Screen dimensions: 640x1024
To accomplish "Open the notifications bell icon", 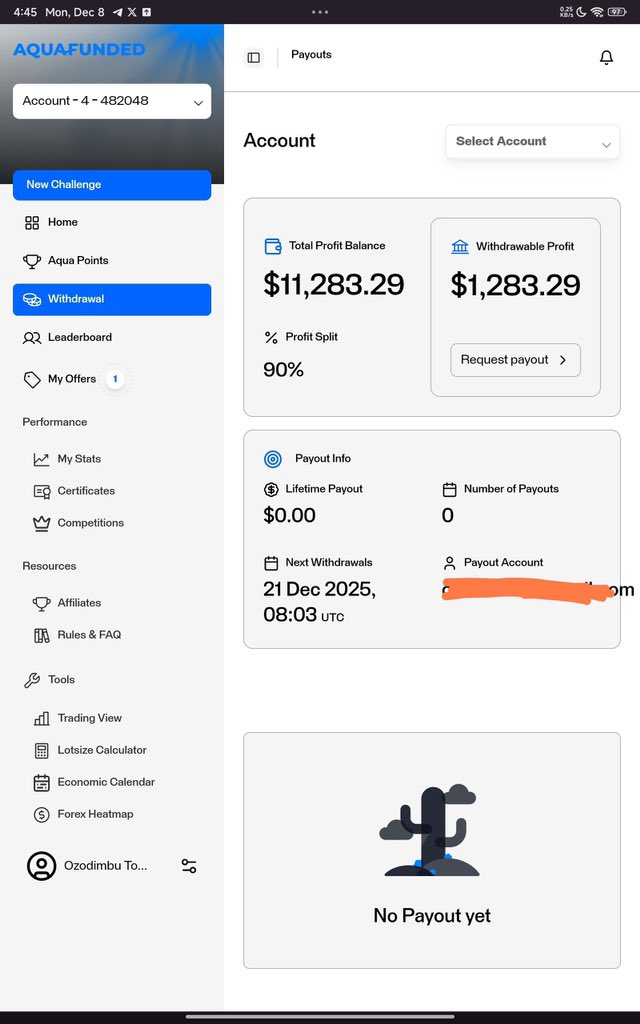I will tap(606, 57).
